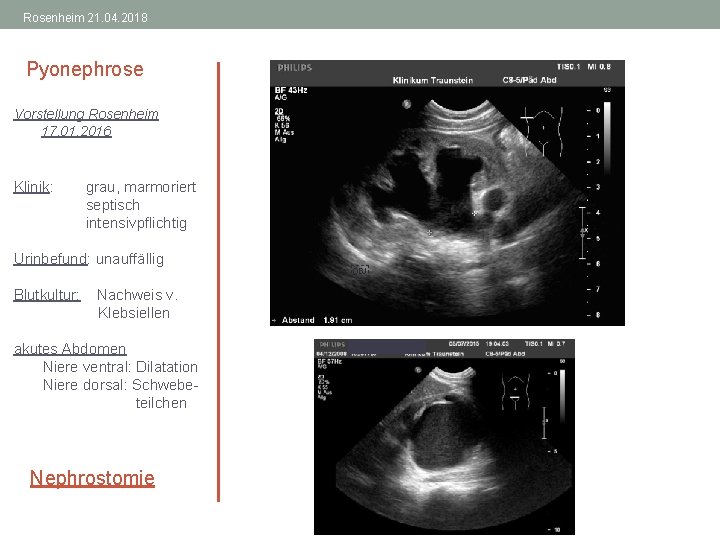Click the word intensivpflichtig
This screenshot has height=540, width=720.
[136, 223]
